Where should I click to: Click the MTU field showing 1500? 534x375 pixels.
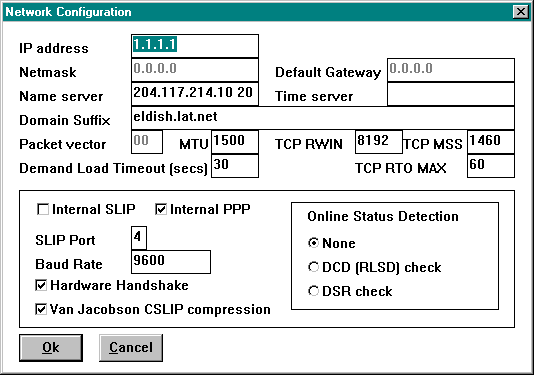pyautogui.click(x=235, y=142)
